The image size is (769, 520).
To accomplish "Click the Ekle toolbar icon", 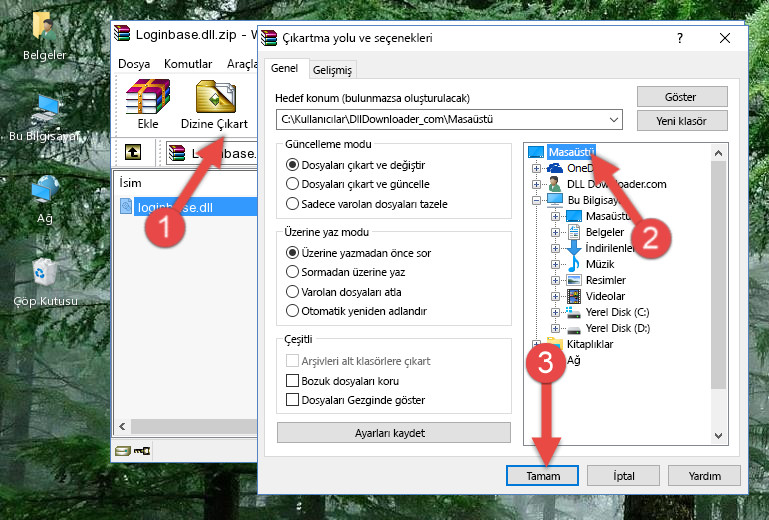I will 147,104.
